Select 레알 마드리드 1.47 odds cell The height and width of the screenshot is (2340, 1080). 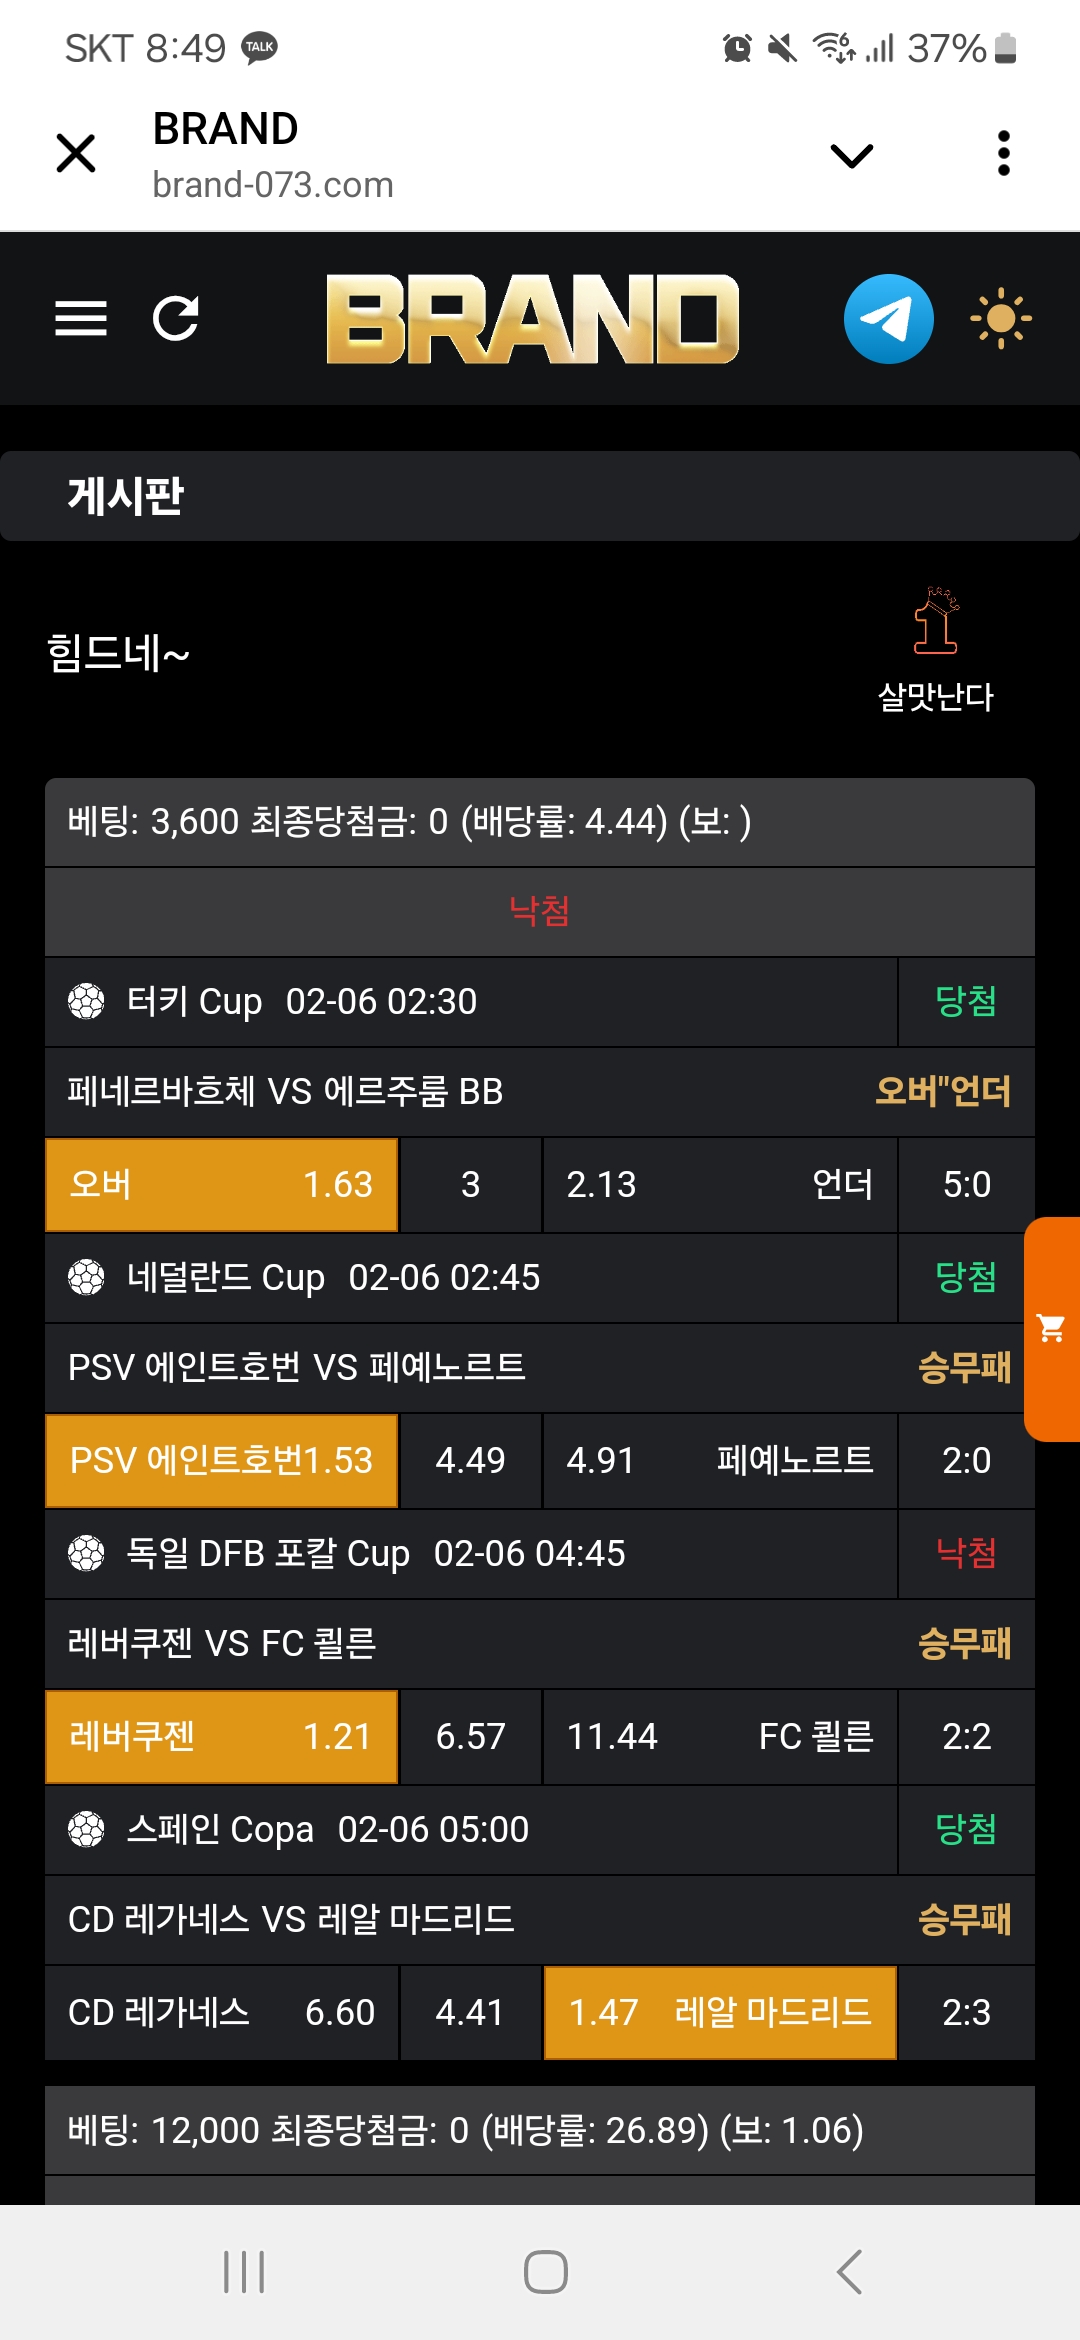click(720, 2013)
